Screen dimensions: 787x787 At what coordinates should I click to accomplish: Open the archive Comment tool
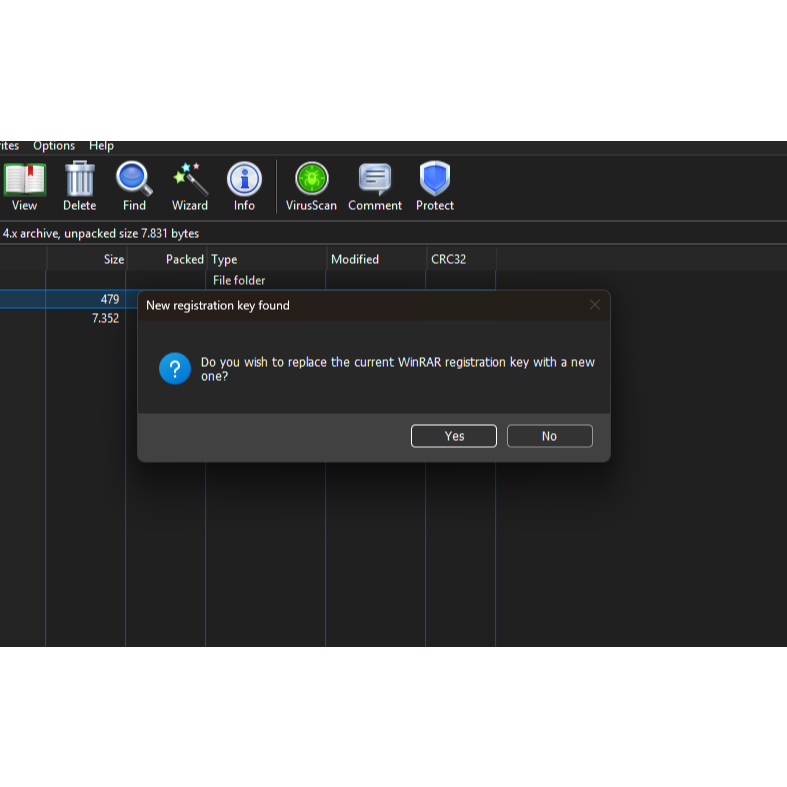tap(375, 187)
